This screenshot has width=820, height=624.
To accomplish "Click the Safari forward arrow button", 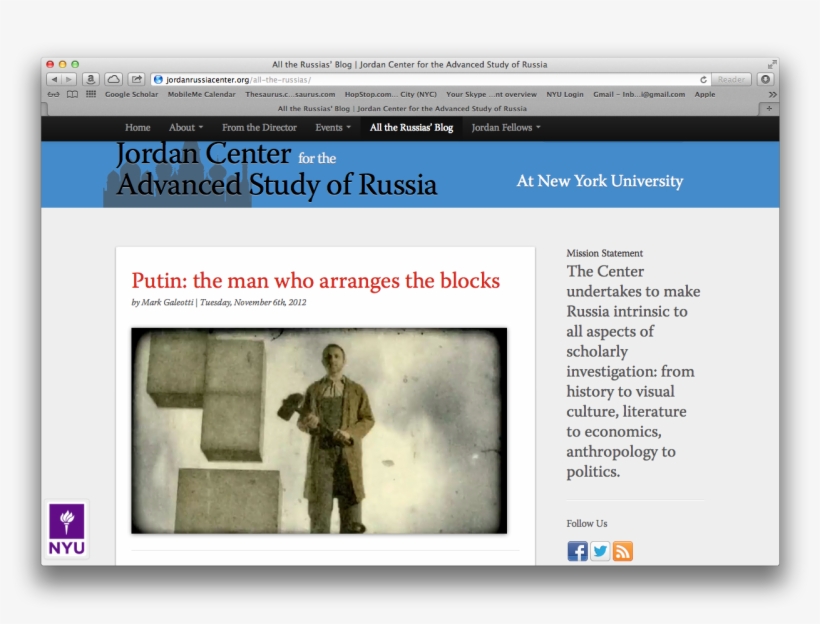I will (69, 80).
